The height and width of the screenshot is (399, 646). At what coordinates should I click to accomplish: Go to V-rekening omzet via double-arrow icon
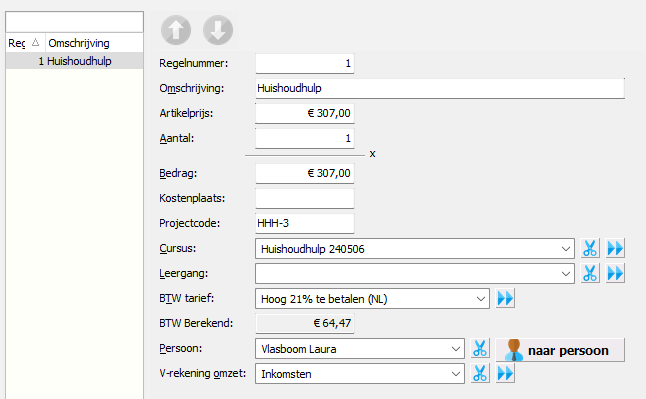click(x=505, y=373)
